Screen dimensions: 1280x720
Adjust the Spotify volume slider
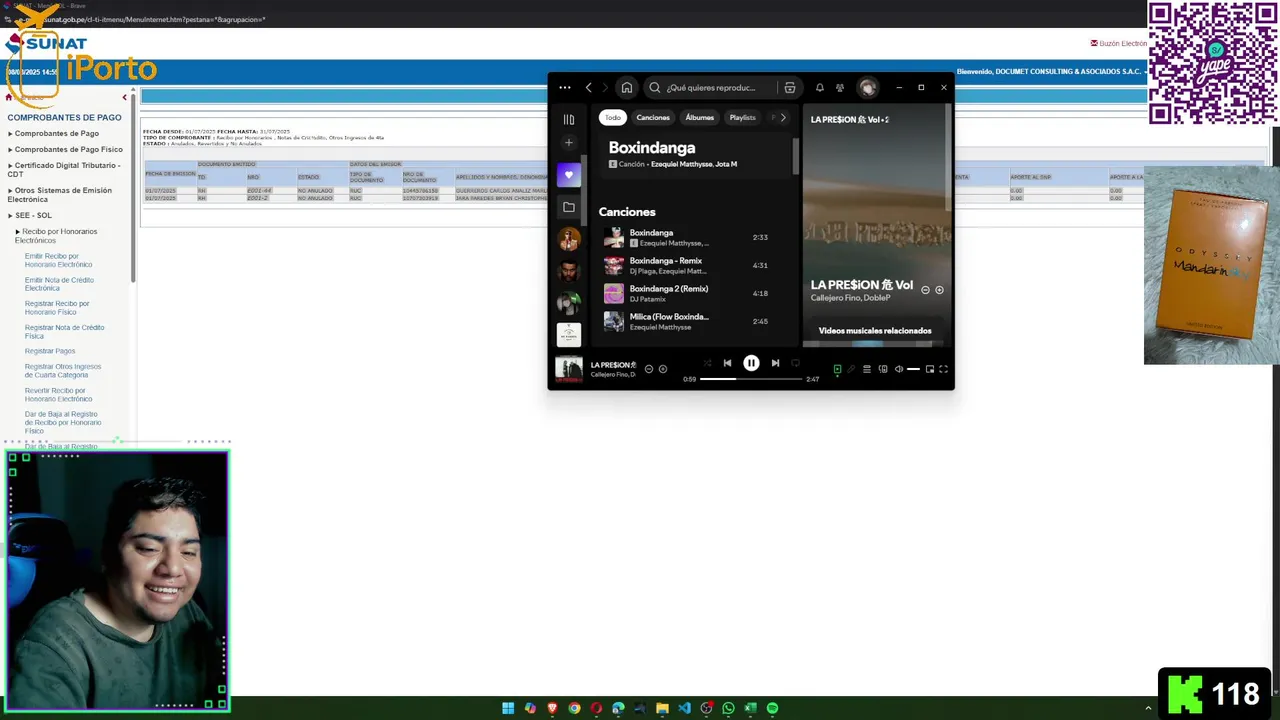coord(914,369)
